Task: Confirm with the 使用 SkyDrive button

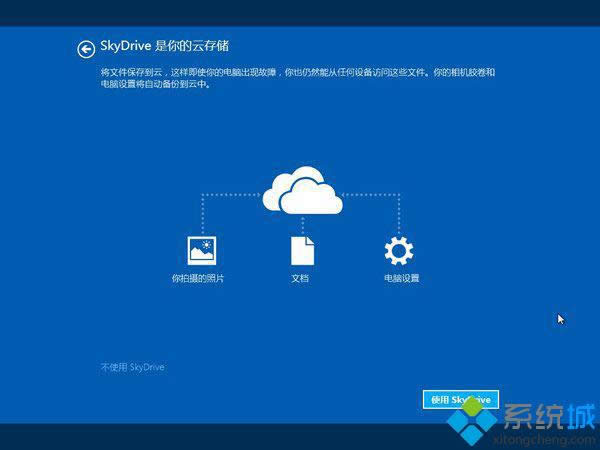Action: 461,400
